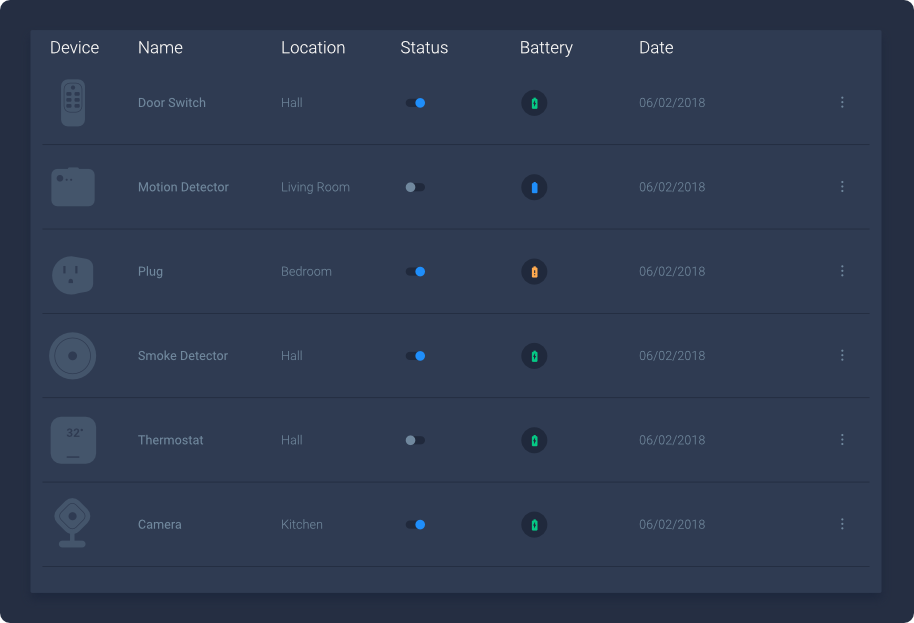Screen dimensions: 914x623
Task: Click the Camera device icon
Action: click(73, 524)
